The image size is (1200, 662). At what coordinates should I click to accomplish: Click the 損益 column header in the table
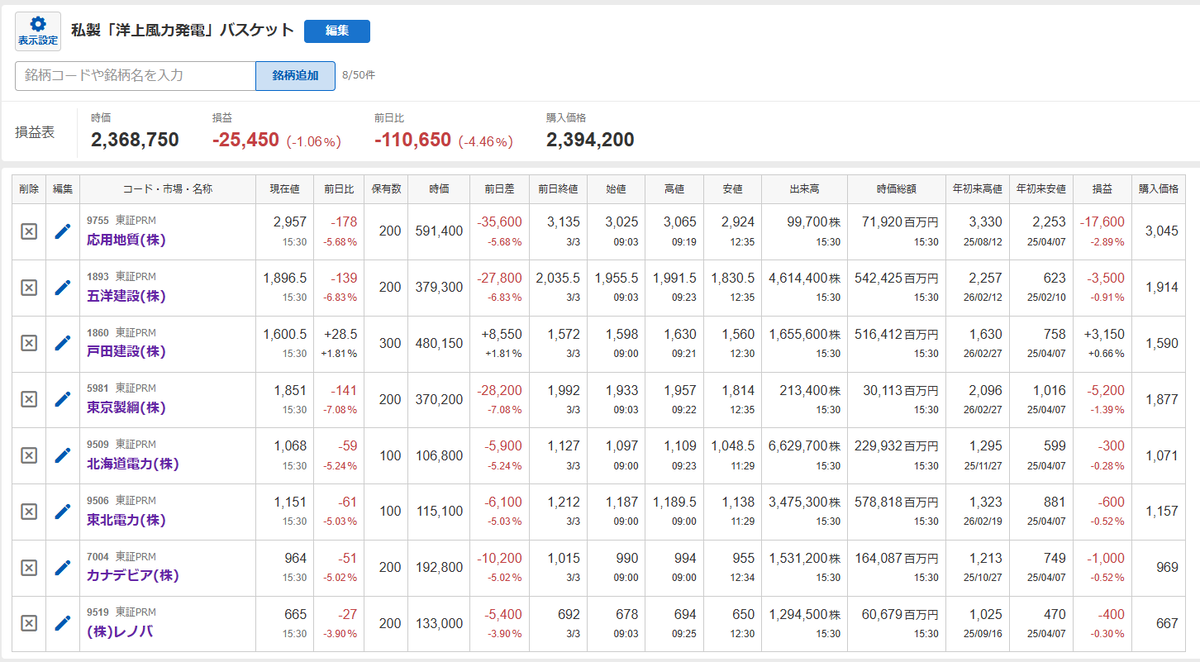[1101, 189]
